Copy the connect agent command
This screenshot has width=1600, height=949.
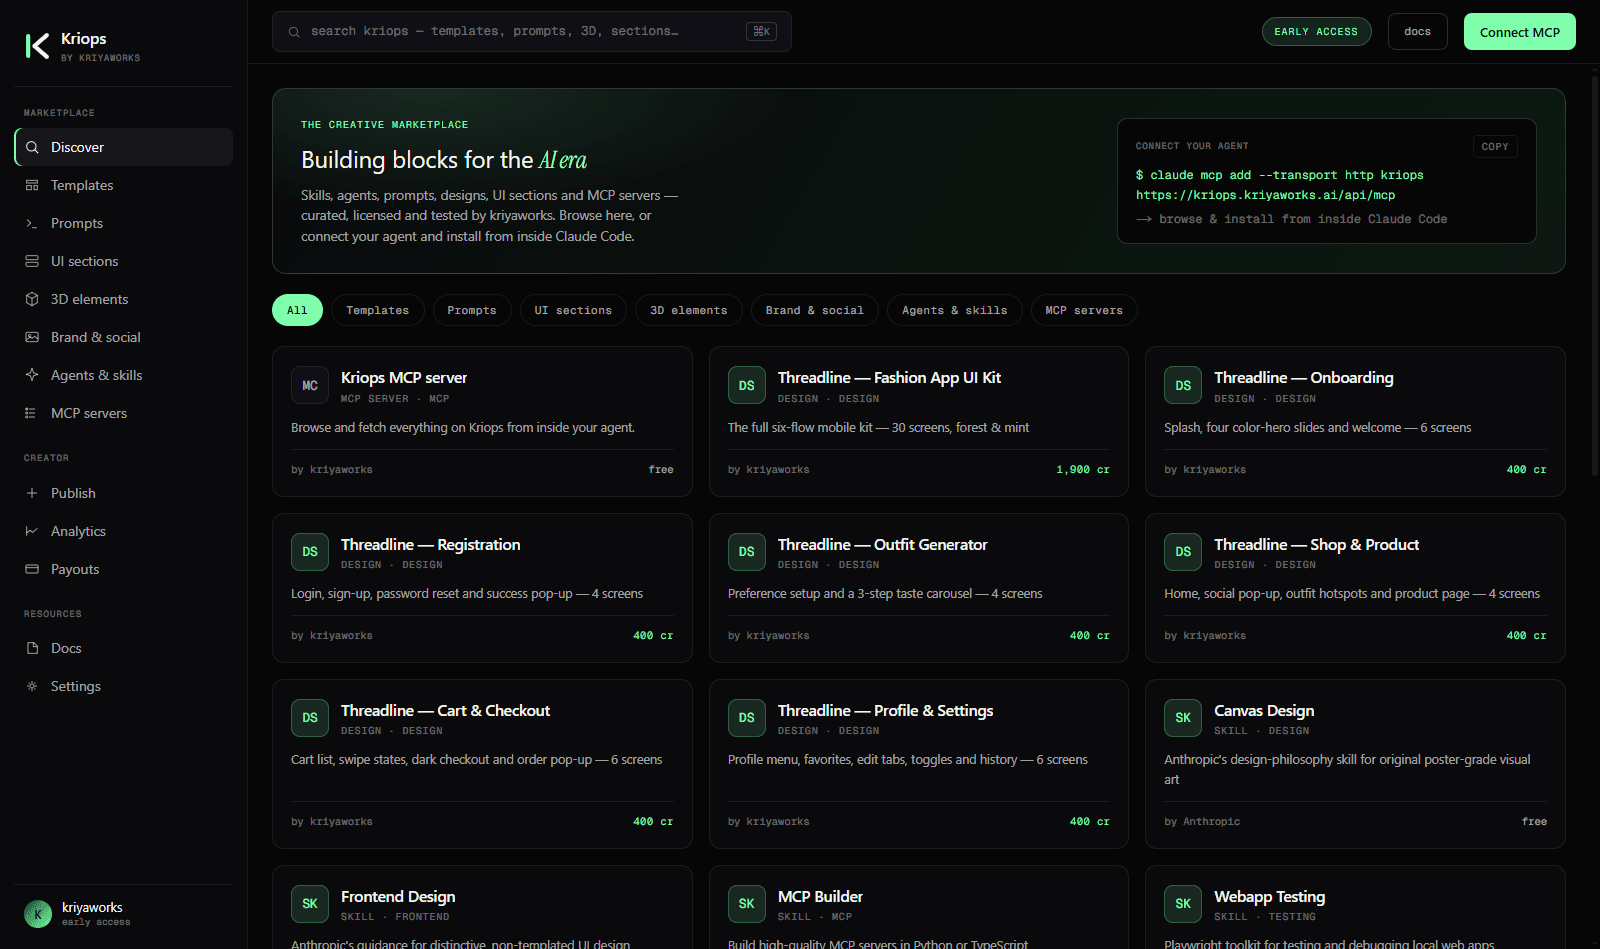1495,146
